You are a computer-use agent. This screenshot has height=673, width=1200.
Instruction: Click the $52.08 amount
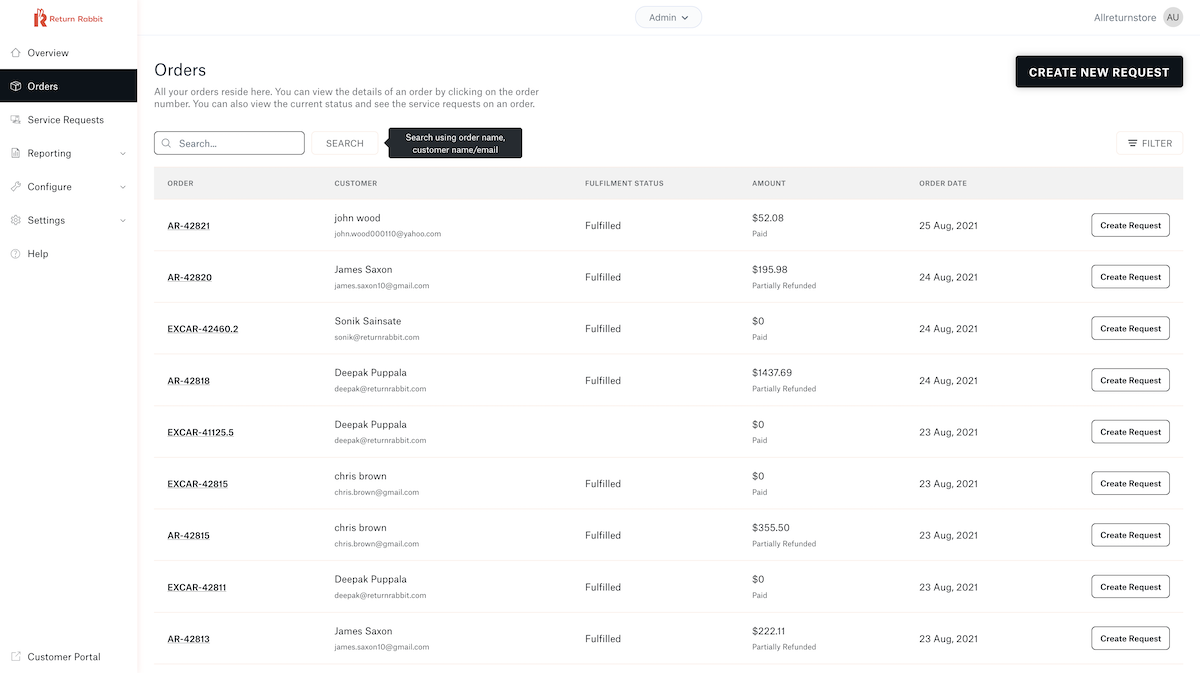pos(768,218)
